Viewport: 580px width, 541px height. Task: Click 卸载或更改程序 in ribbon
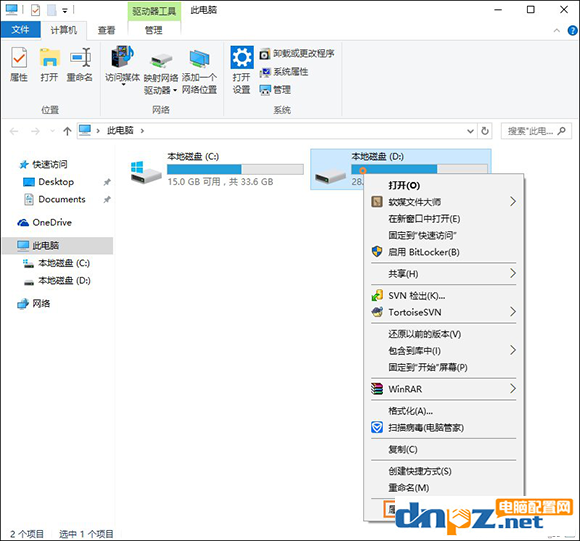297,54
